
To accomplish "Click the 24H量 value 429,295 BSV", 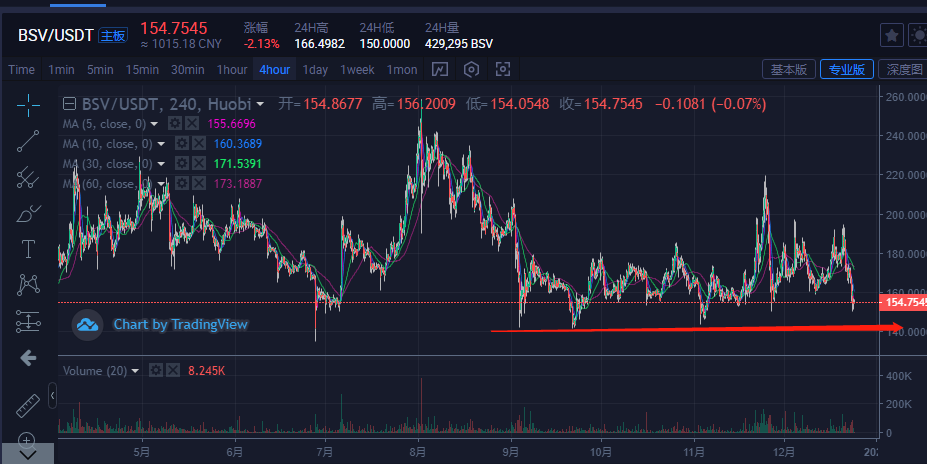I will coord(459,44).
